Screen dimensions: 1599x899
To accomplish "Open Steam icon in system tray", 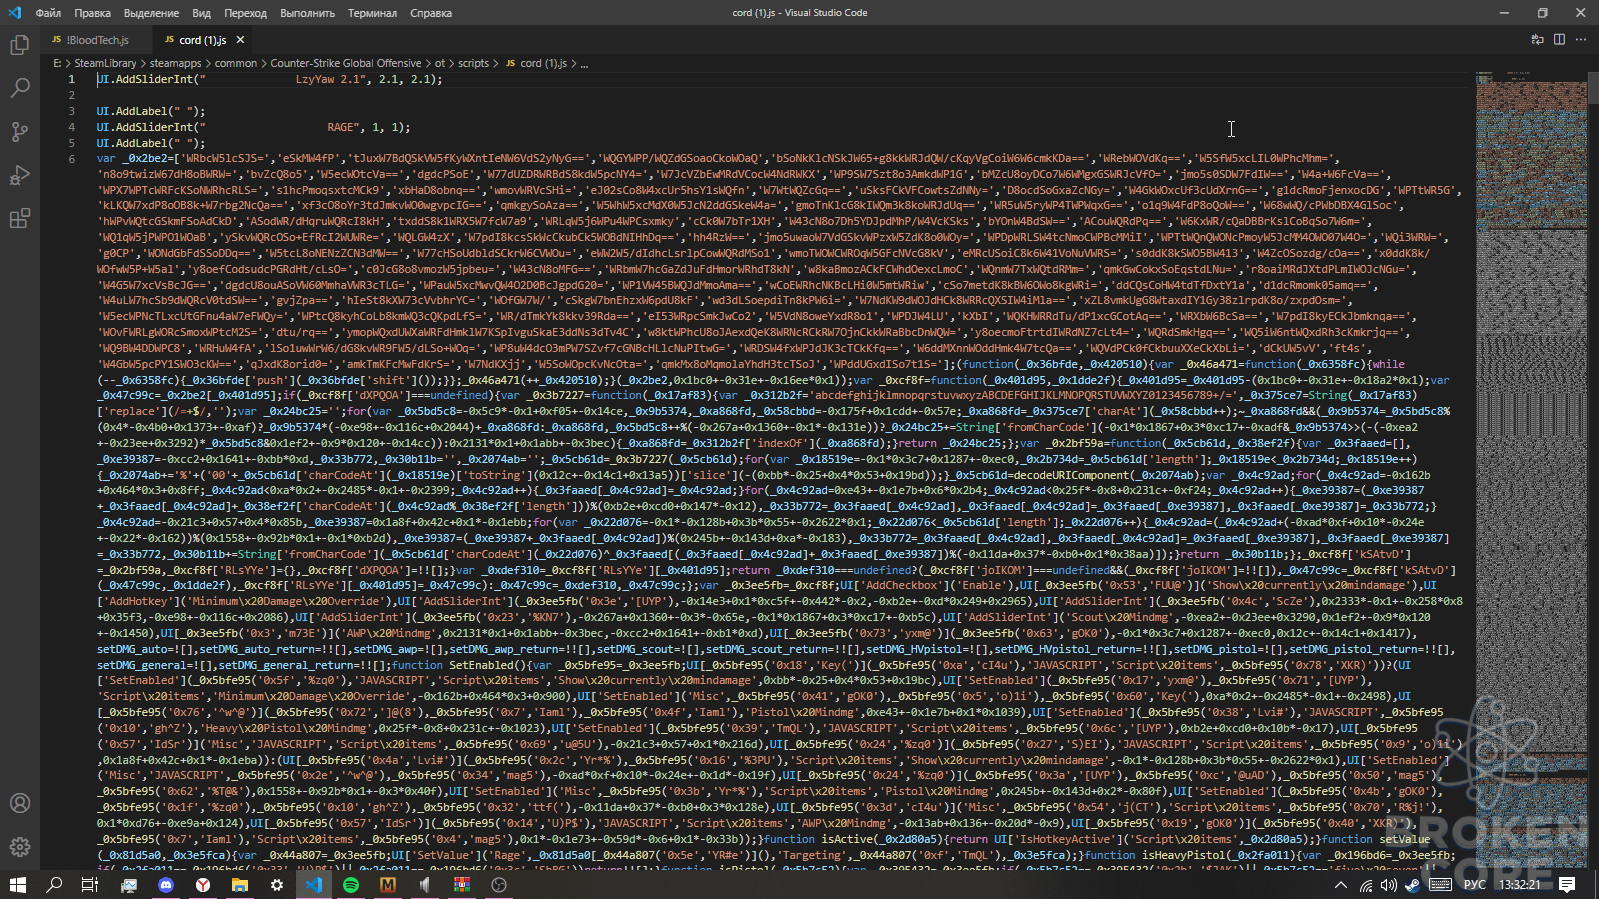I will click(x=1412, y=885).
